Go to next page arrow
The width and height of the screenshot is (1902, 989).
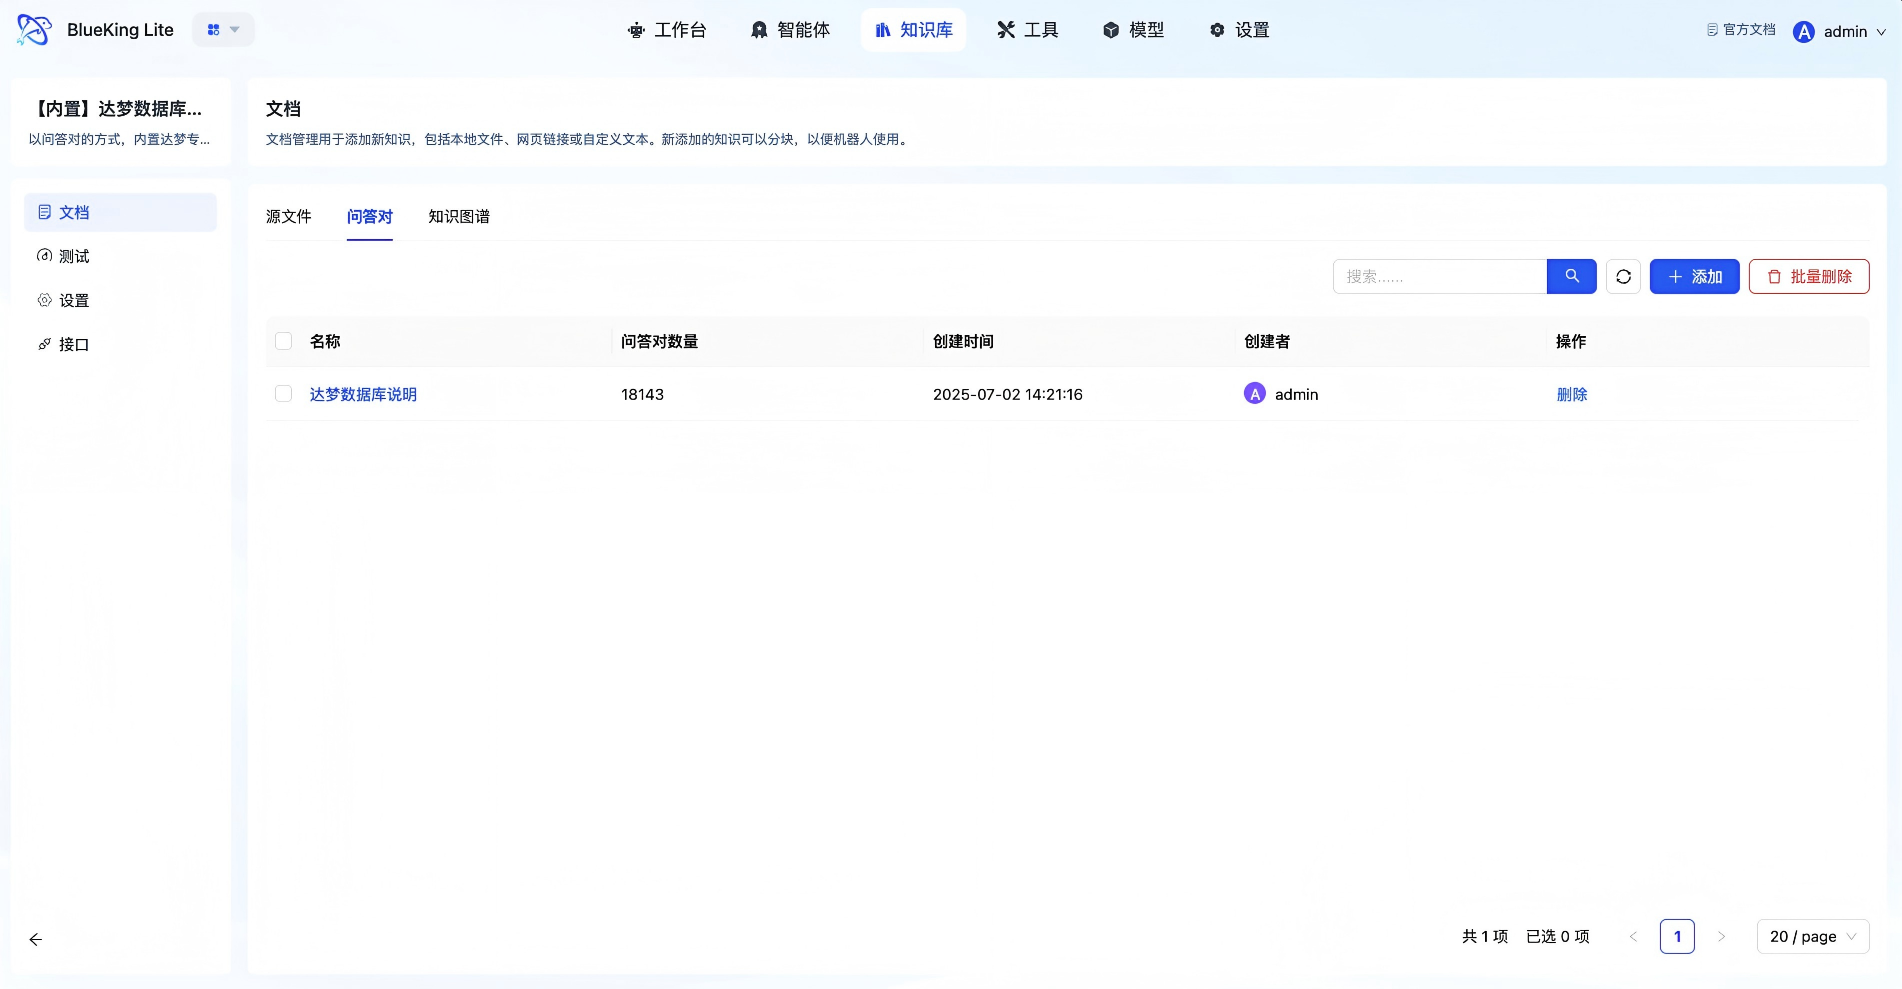point(1722,937)
